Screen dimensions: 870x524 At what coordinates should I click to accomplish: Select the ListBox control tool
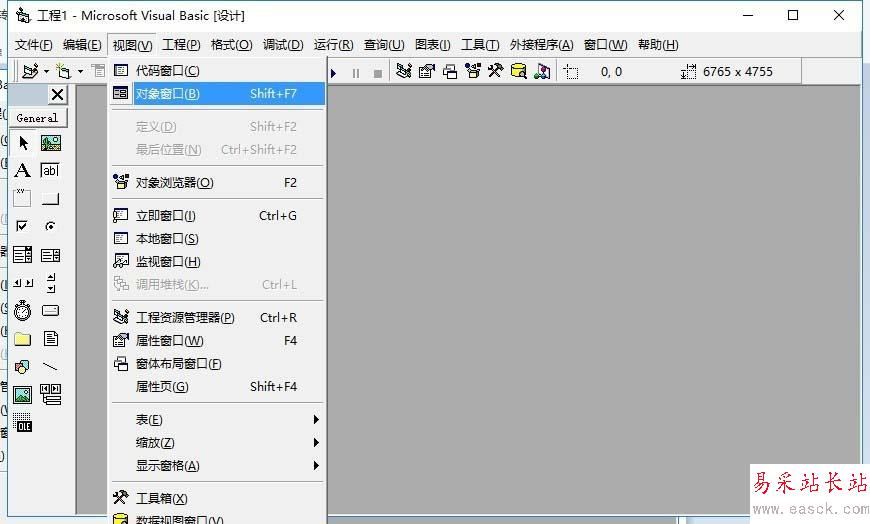pos(50,255)
